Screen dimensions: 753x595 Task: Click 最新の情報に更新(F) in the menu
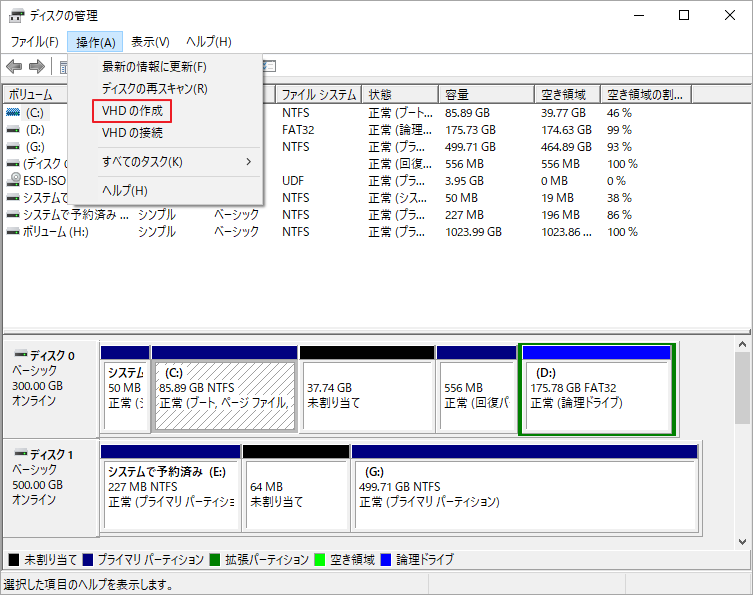(x=154, y=66)
